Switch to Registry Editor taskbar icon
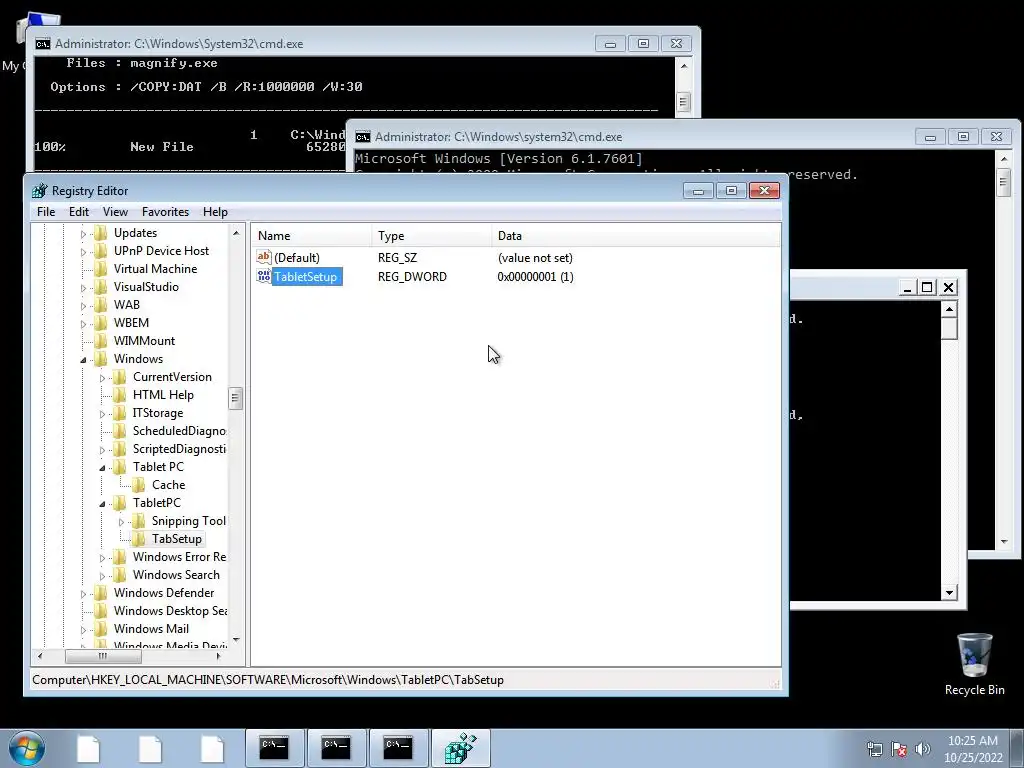Screen dimensions: 1024x768 [460, 748]
